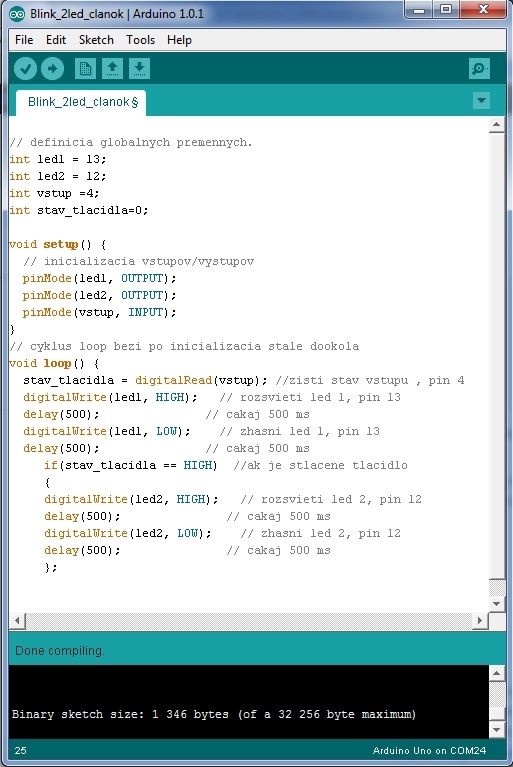This screenshot has height=767, width=513.
Task: Click editor horizontal scrollbar left arrow
Action: tap(17, 621)
